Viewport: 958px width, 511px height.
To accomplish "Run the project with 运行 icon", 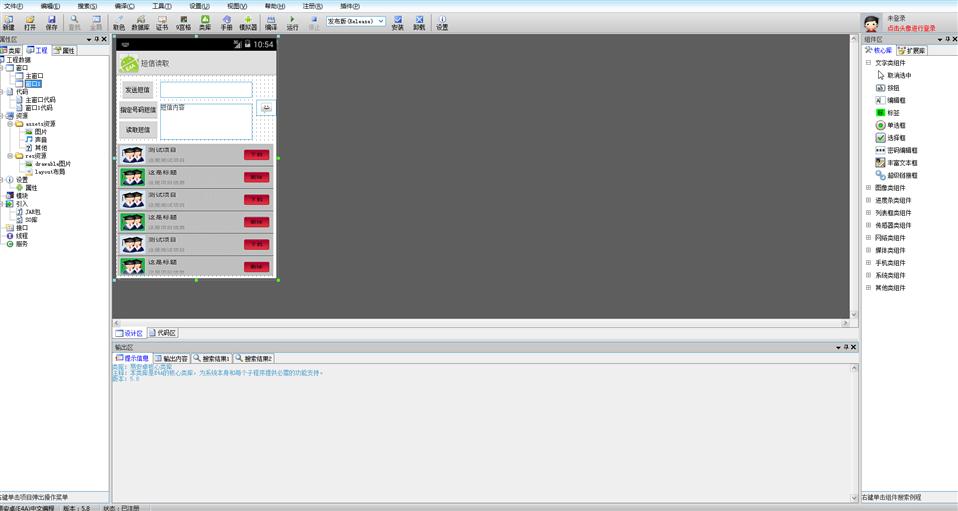I will pyautogui.click(x=292, y=22).
